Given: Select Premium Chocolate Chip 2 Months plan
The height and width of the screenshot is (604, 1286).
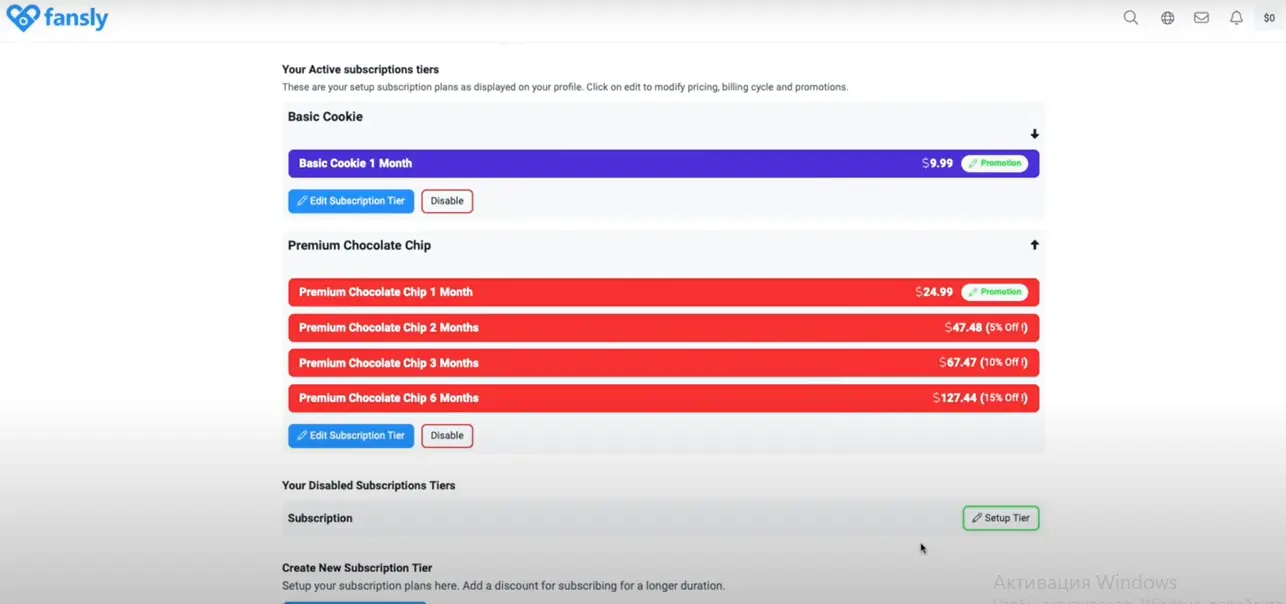Looking at the screenshot, I should pyautogui.click(x=600, y=328).
